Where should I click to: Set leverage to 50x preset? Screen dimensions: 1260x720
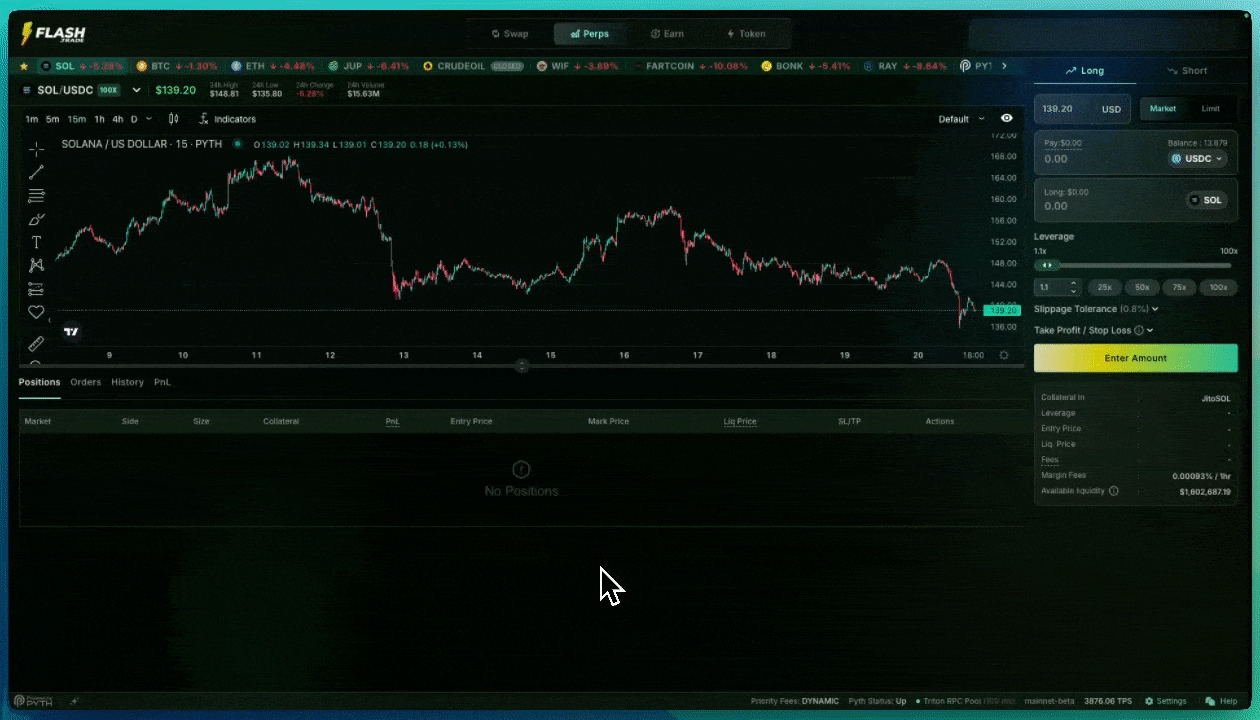point(1141,287)
